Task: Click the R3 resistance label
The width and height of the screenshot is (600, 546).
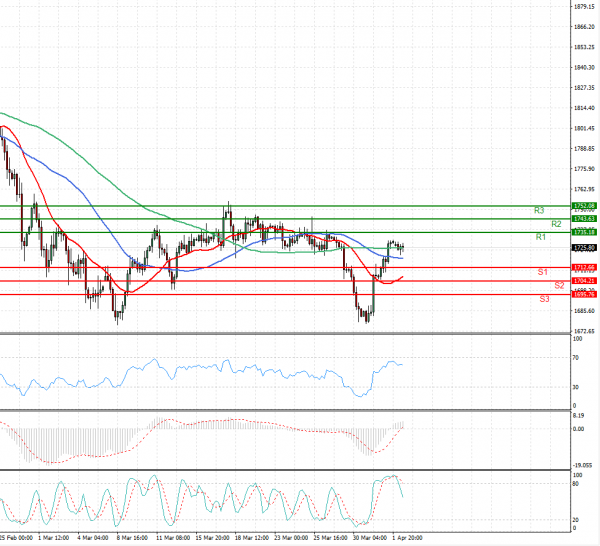Action: [539, 210]
